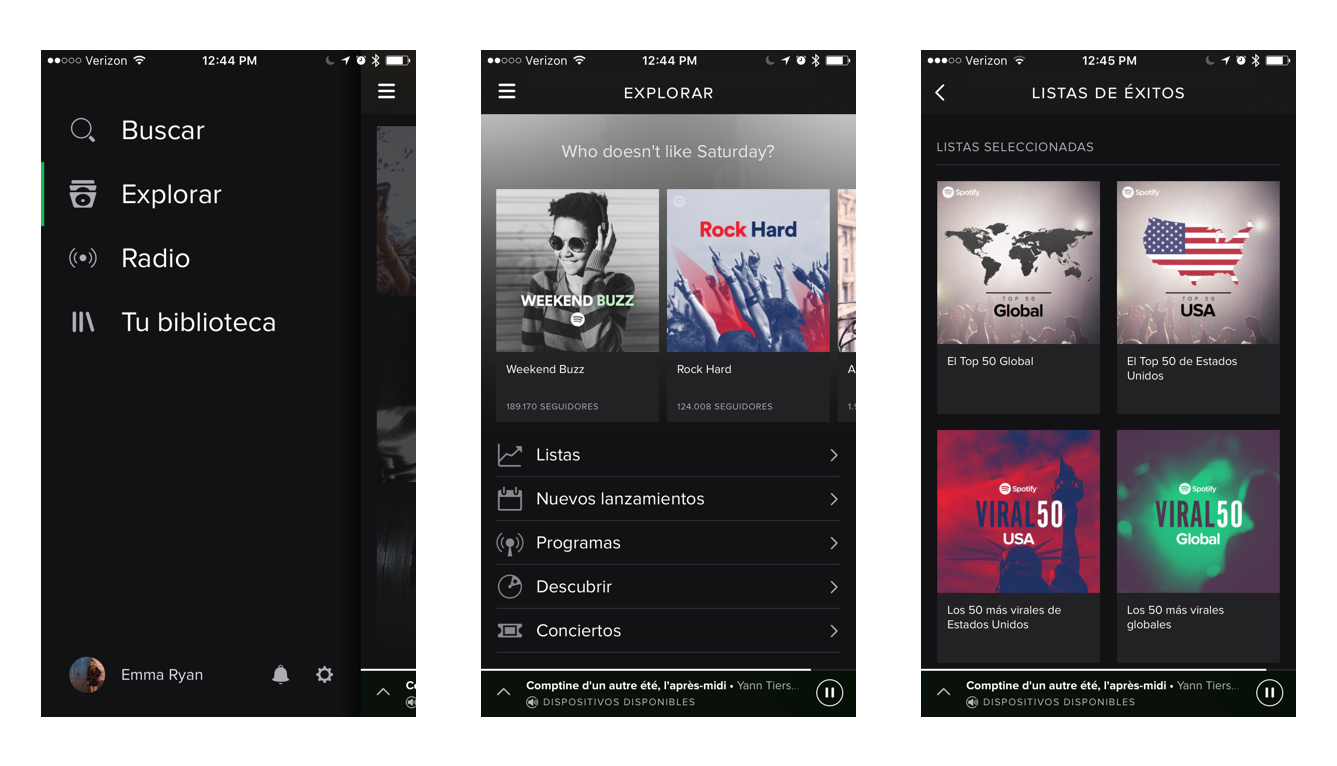Tap the LISTAS SELECCIONADAS section header

[1015, 147]
